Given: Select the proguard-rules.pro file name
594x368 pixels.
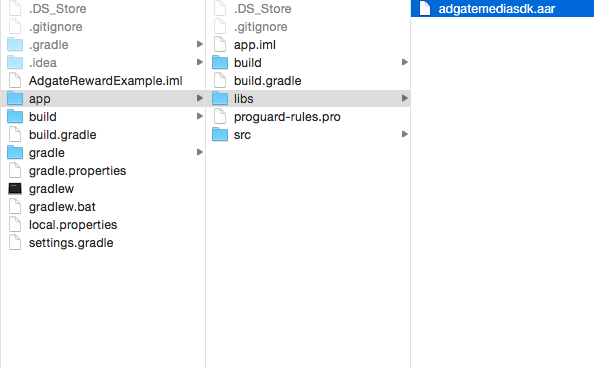Looking at the screenshot, I should (x=287, y=117).
